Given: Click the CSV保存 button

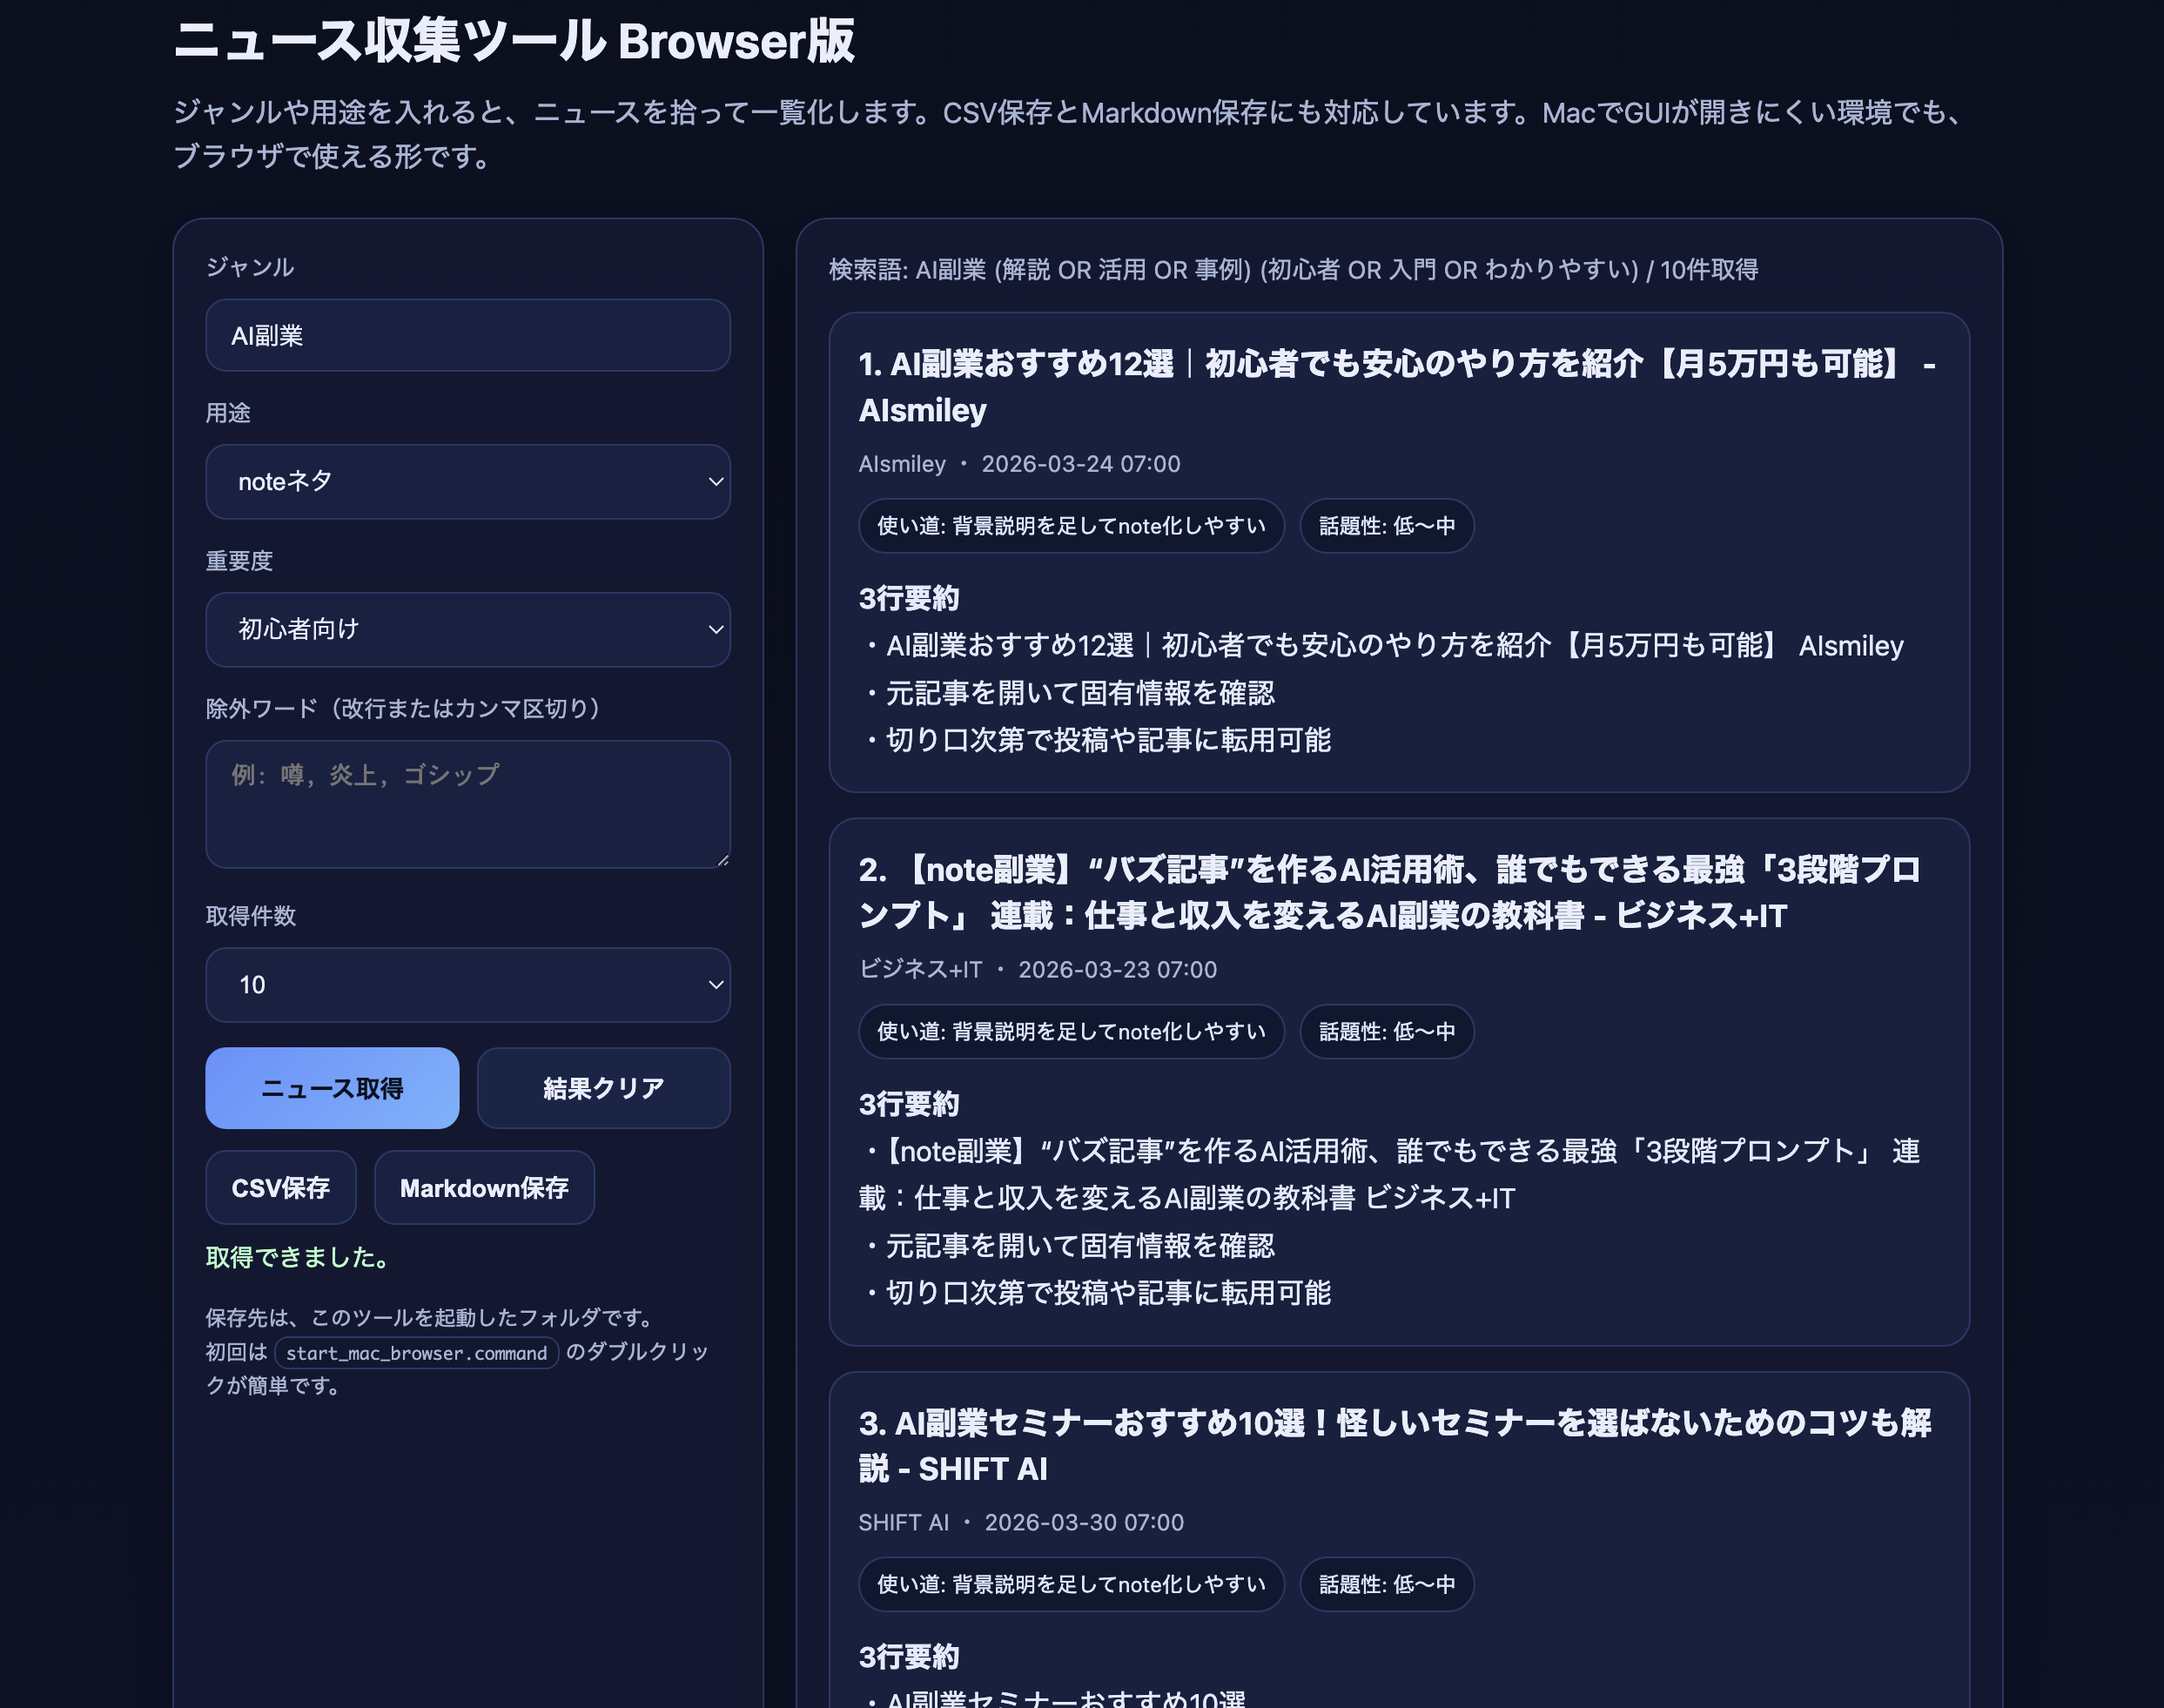Looking at the screenshot, I should pos(280,1187).
